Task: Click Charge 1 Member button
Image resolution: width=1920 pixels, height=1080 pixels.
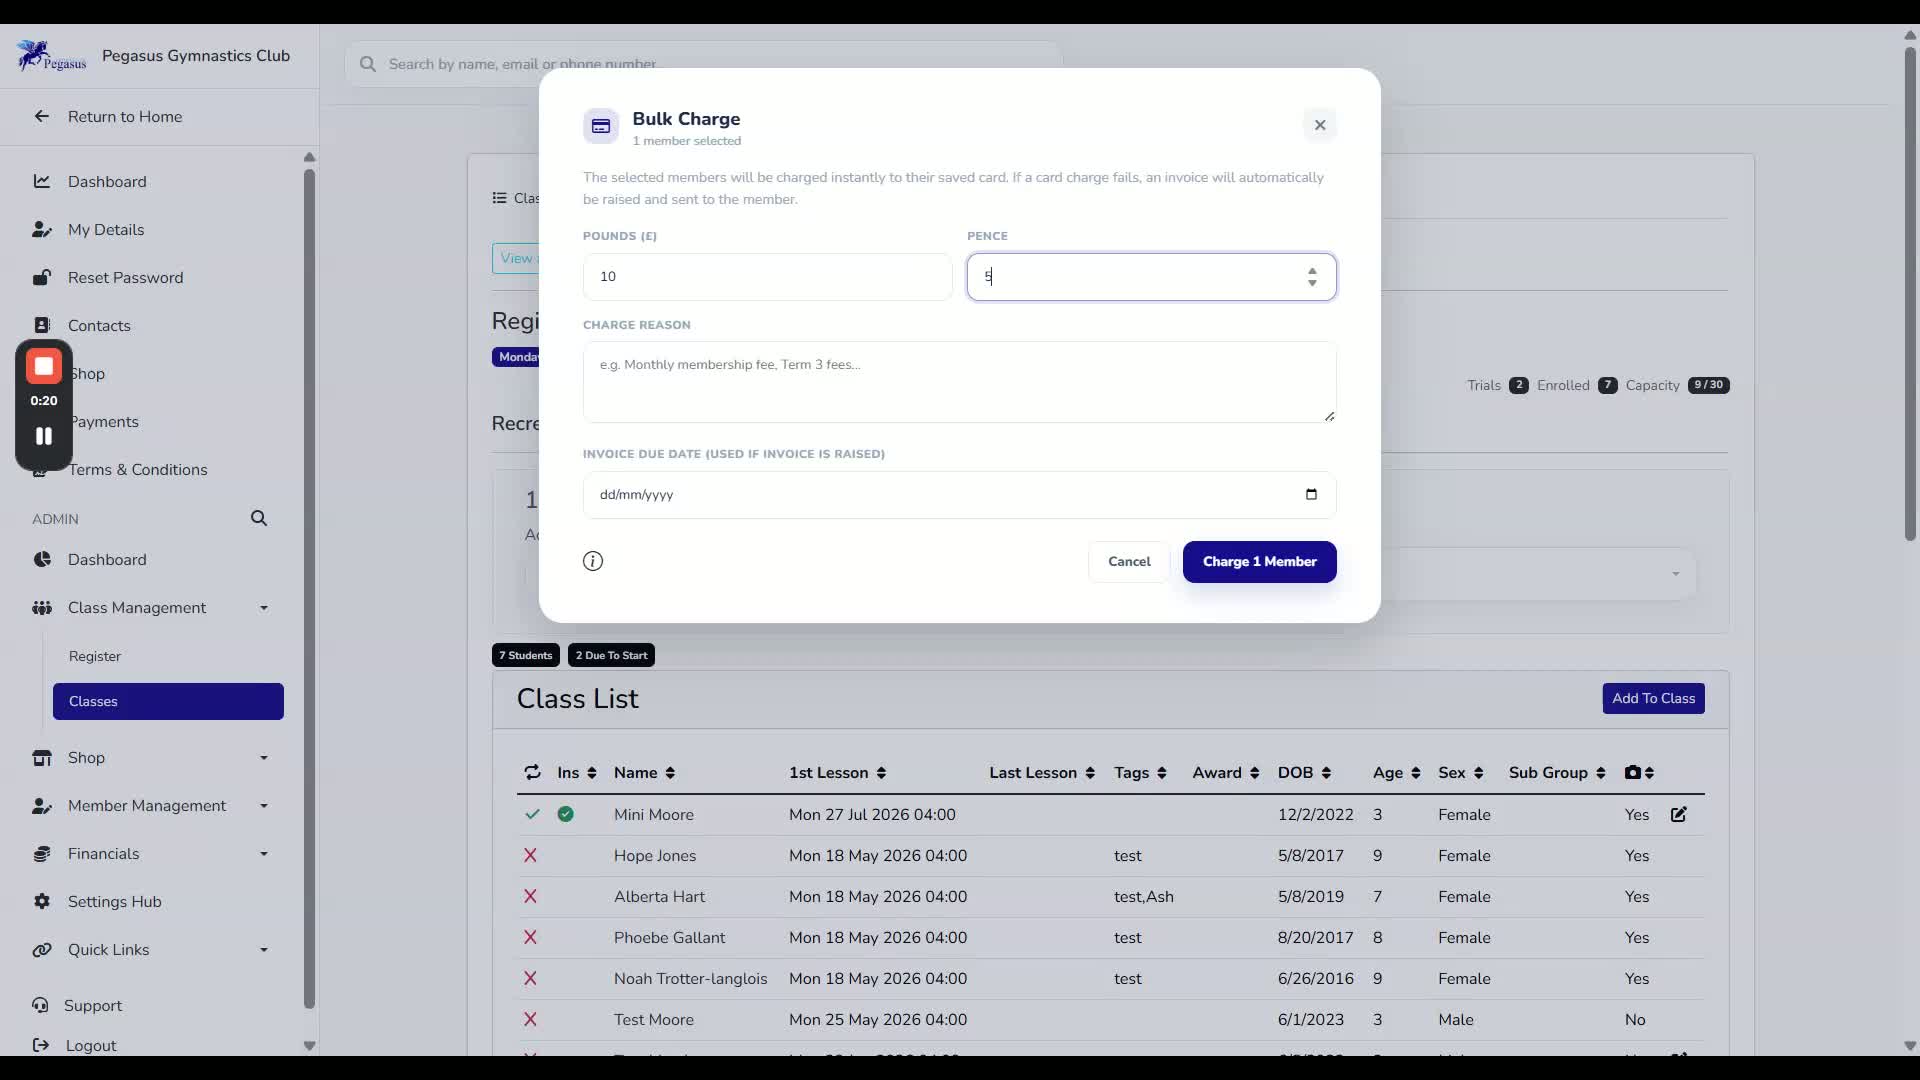Action: click(x=1259, y=561)
